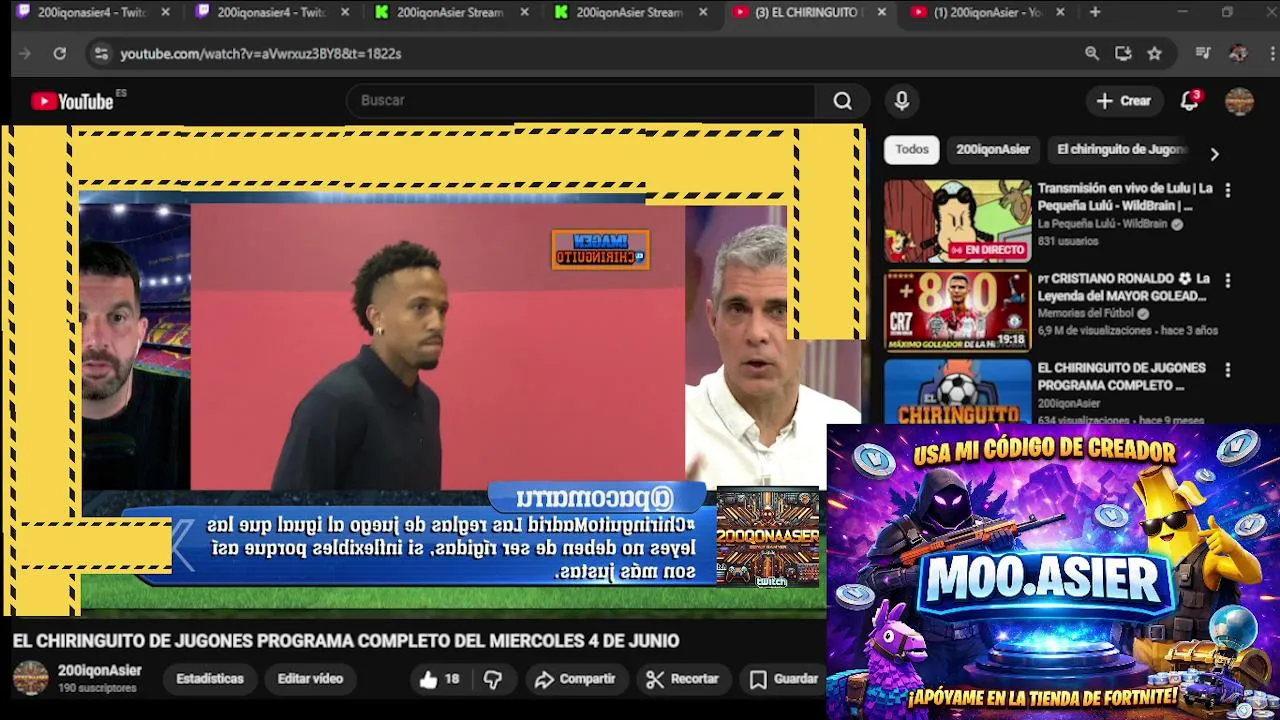The image size is (1280, 720).
Task: Select the 200iqonAsier filter chip
Action: [993, 150]
